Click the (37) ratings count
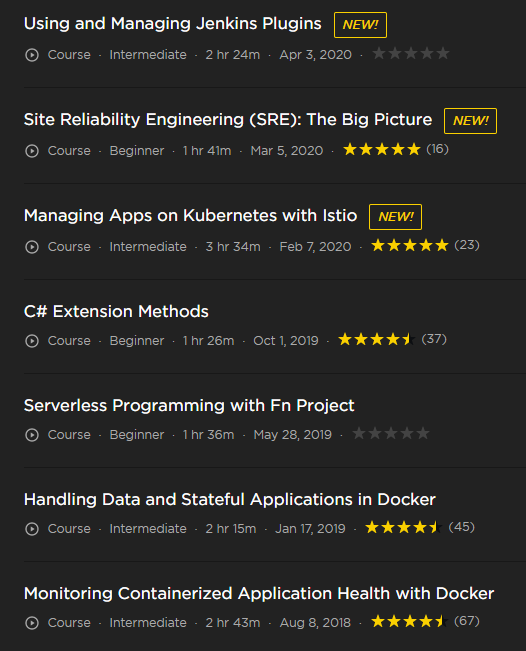526x651 pixels. [x=434, y=339]
